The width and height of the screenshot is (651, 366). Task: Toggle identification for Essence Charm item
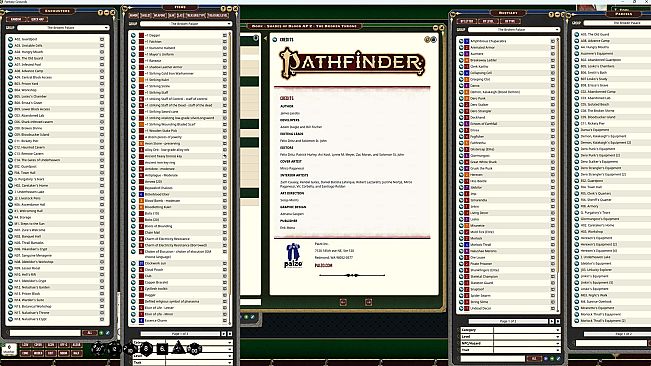coord(225,320)
